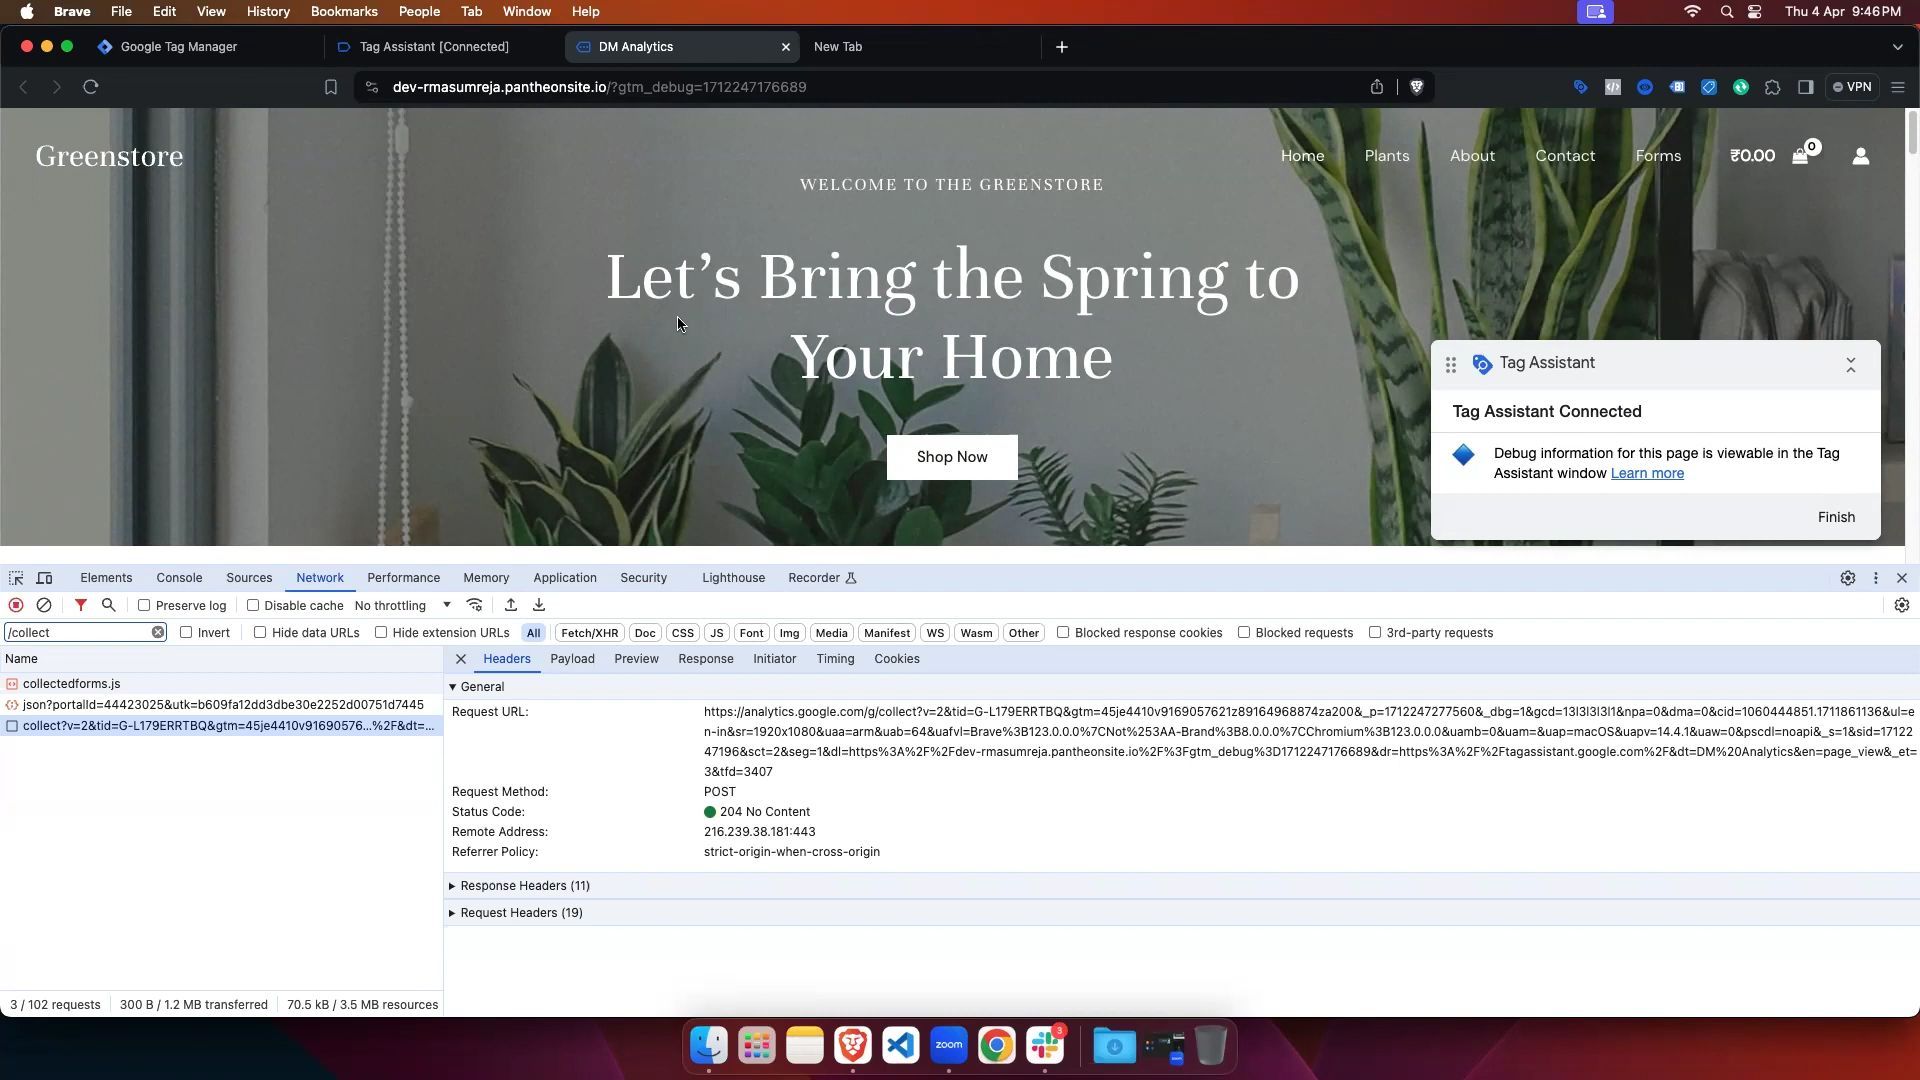Click the /collect filter input field
1920x1080 pixels.
click(x=78, y=632)
